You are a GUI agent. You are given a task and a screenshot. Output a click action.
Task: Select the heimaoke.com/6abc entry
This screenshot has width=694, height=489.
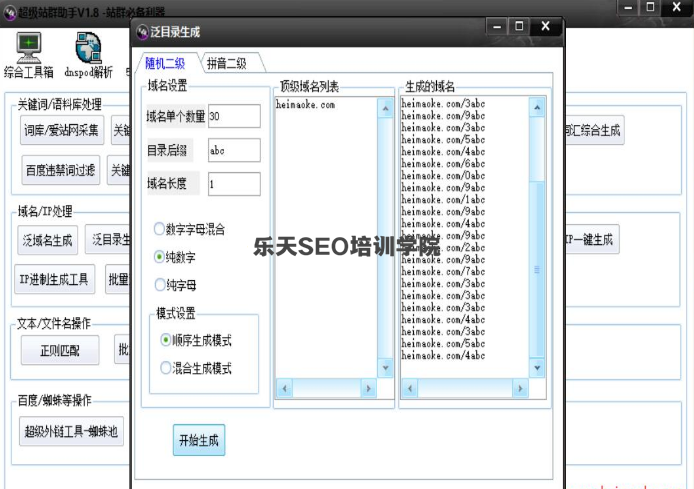point(443,164)
